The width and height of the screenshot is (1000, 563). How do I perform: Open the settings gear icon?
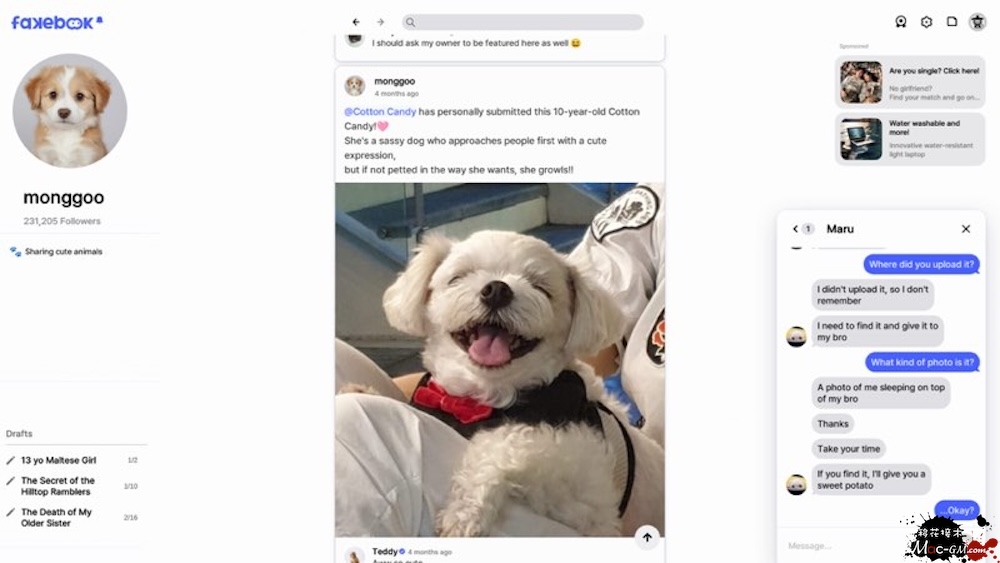point(926,22)
